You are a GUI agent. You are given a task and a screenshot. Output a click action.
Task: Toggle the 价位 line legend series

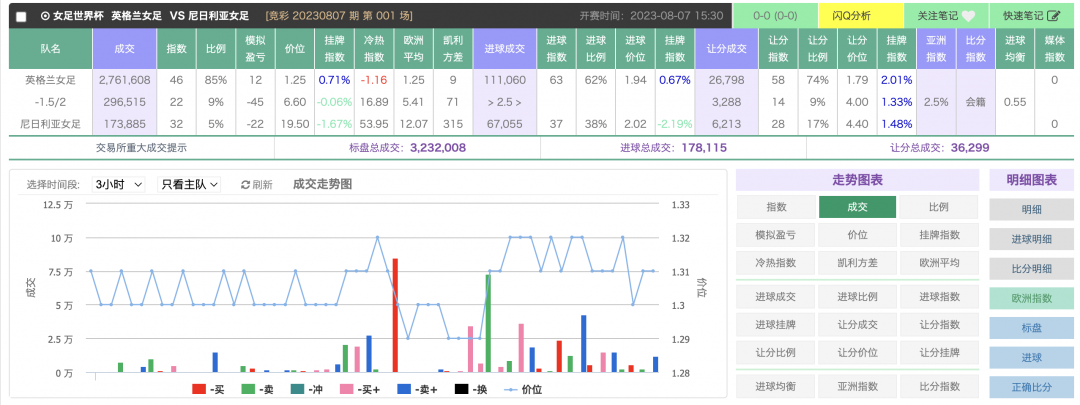point(523,390)
